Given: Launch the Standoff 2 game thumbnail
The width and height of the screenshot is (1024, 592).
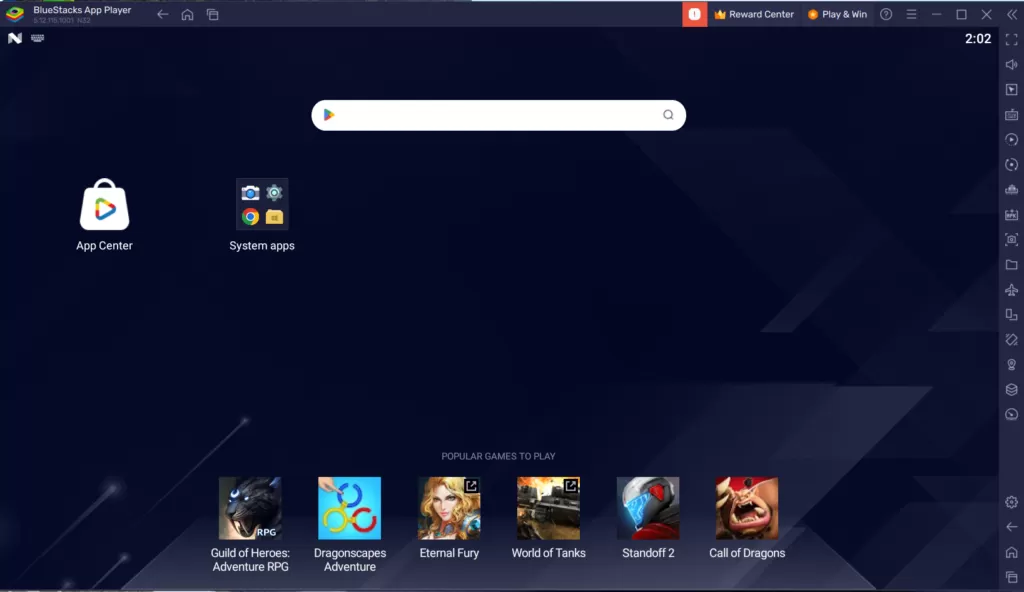Looking at the screenshot, I should coord(648,508).
